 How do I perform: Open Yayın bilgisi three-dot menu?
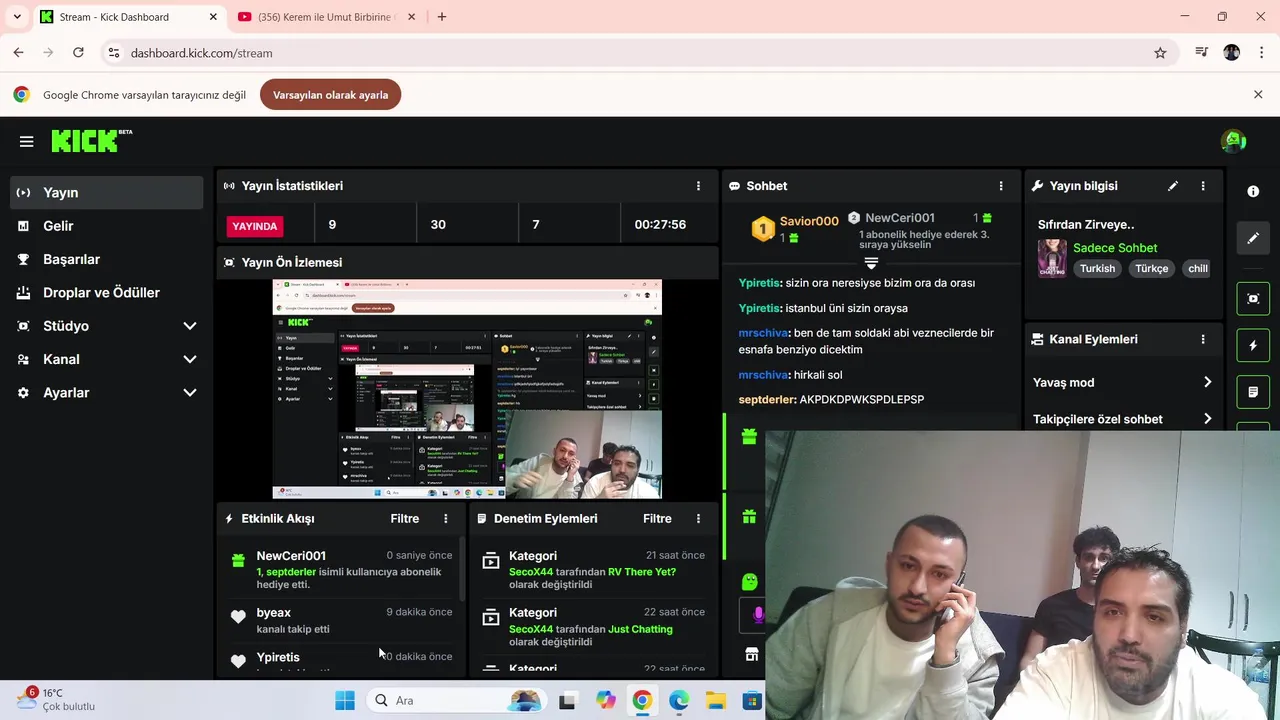1203,186
